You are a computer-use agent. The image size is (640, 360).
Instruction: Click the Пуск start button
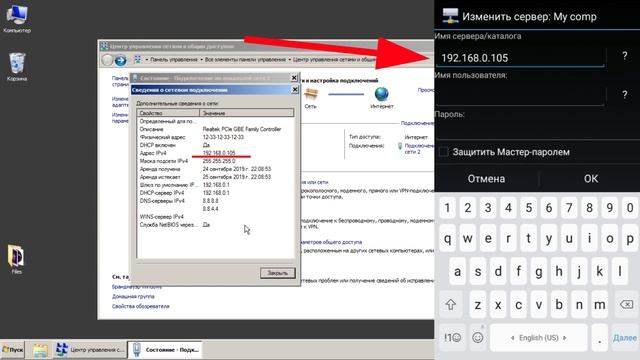tap(13, 350)
